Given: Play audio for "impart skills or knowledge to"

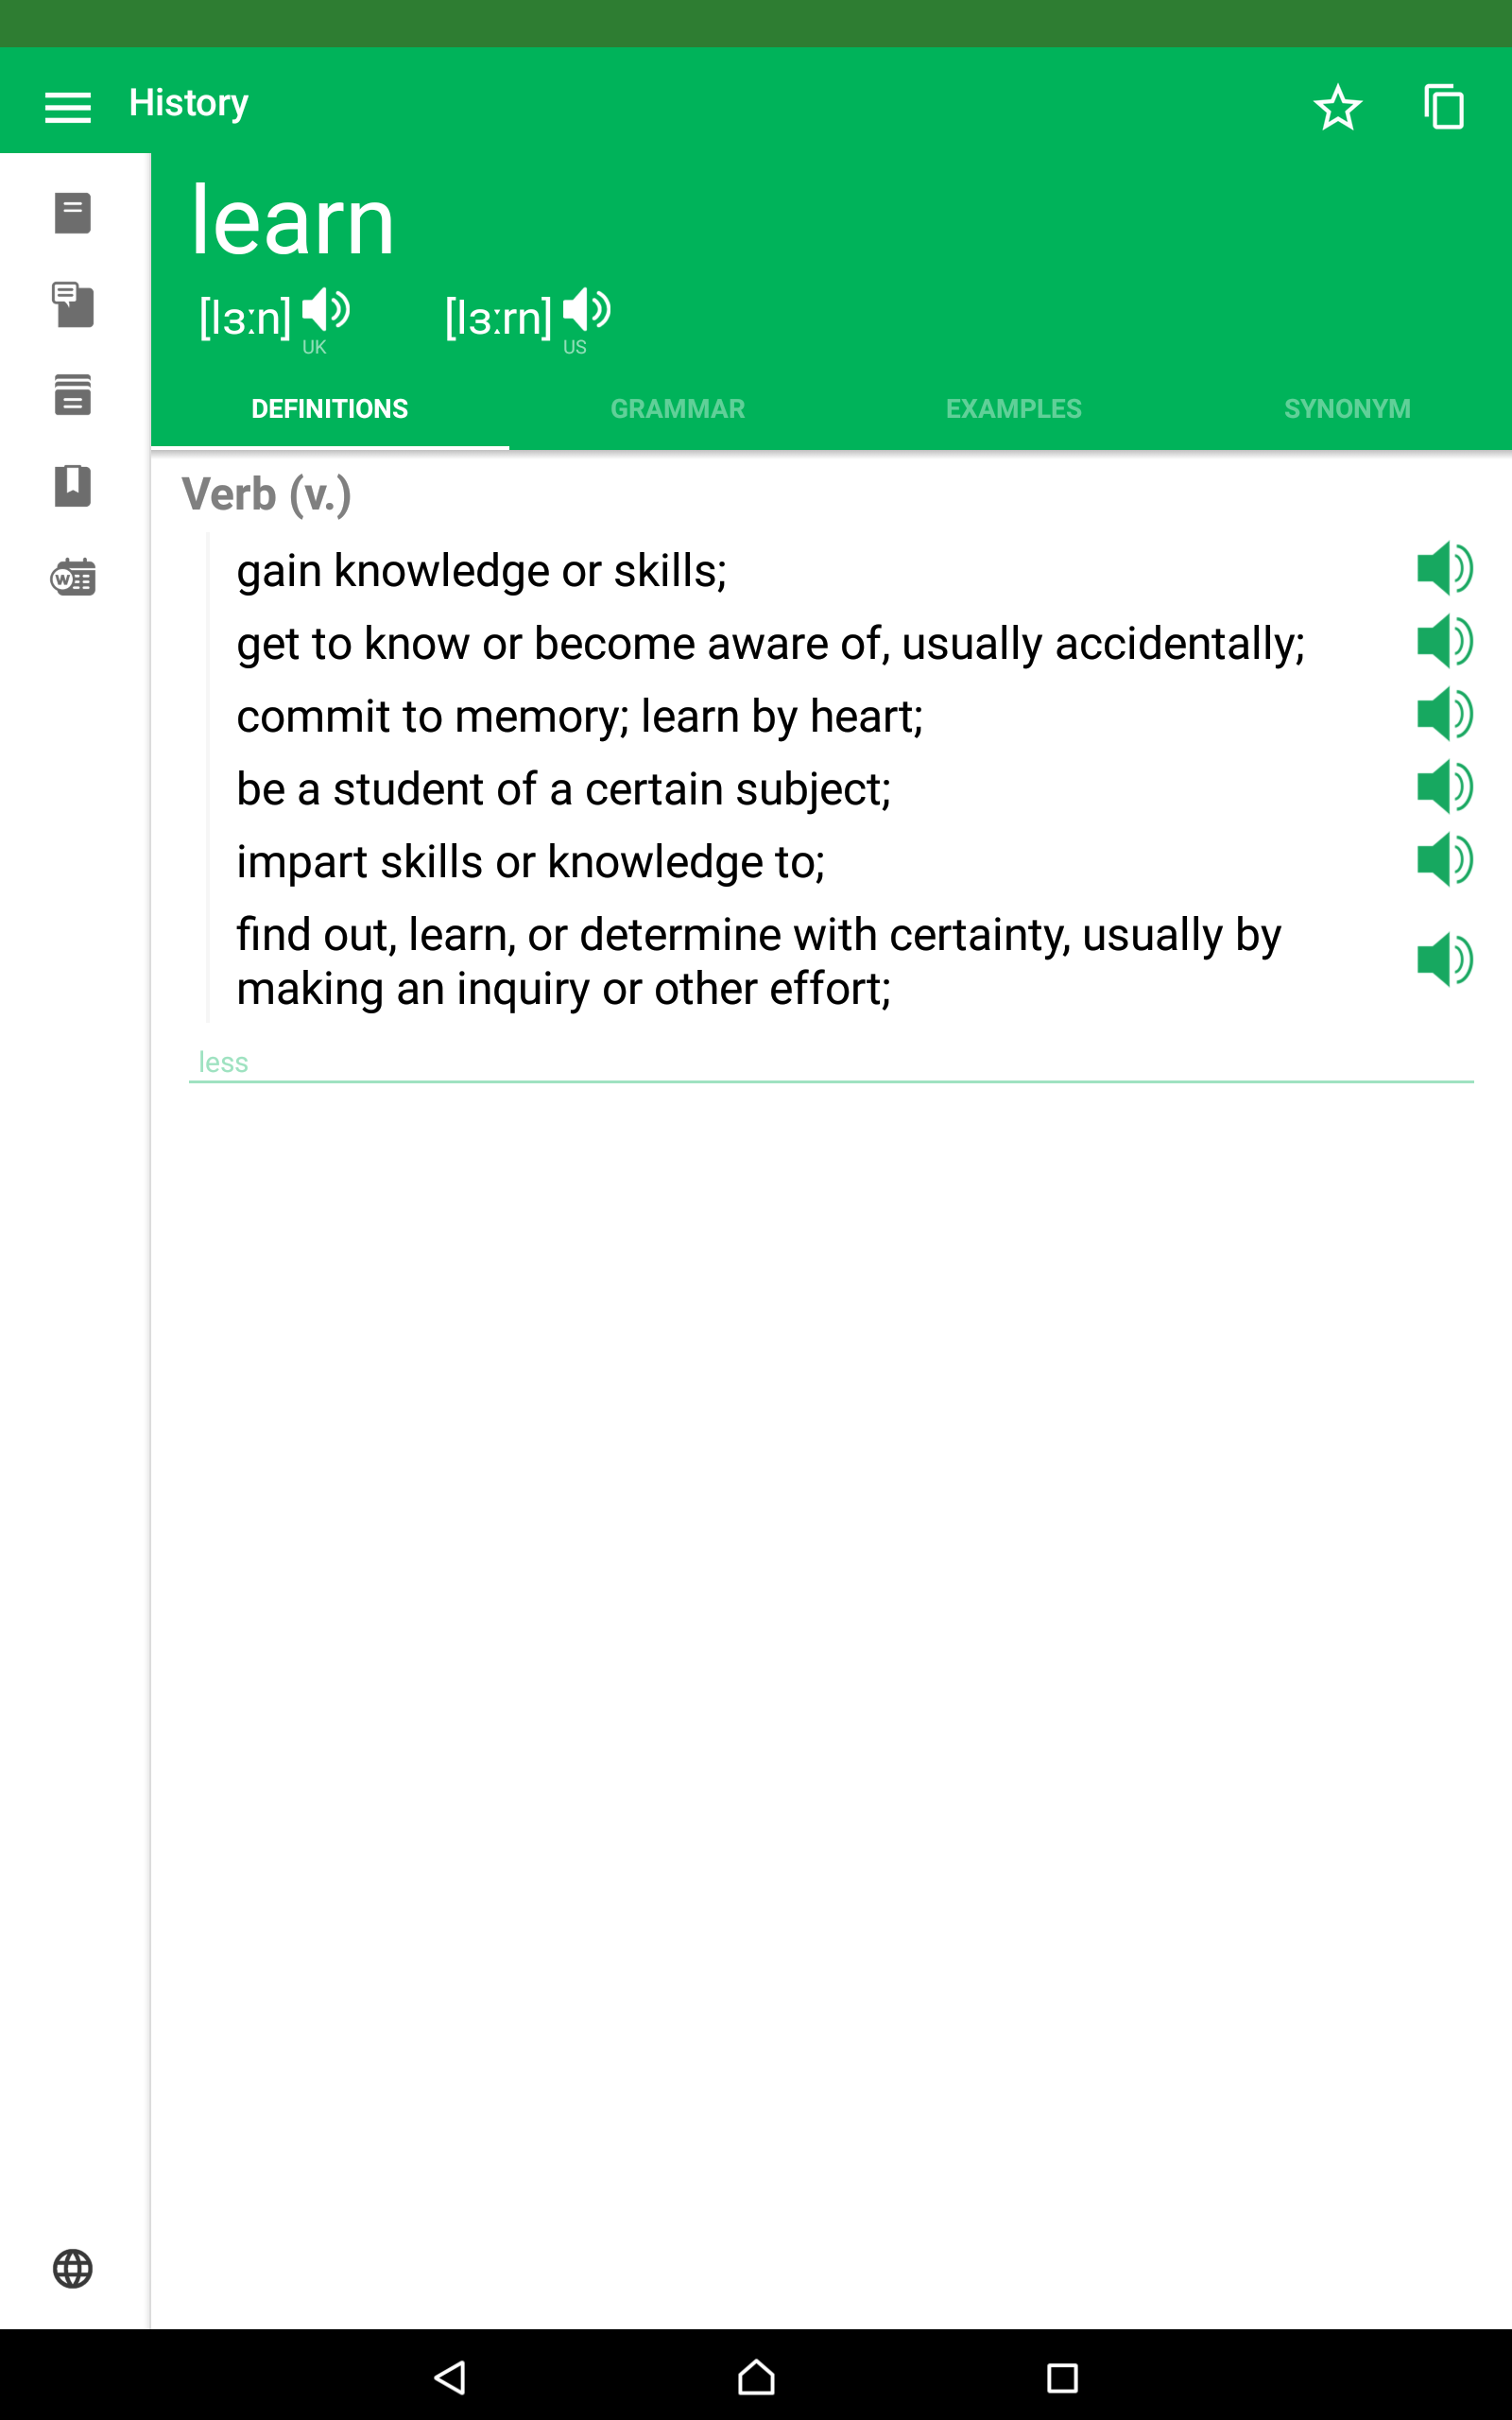Looking at the screenshot, I should [x=1444, y=860].
